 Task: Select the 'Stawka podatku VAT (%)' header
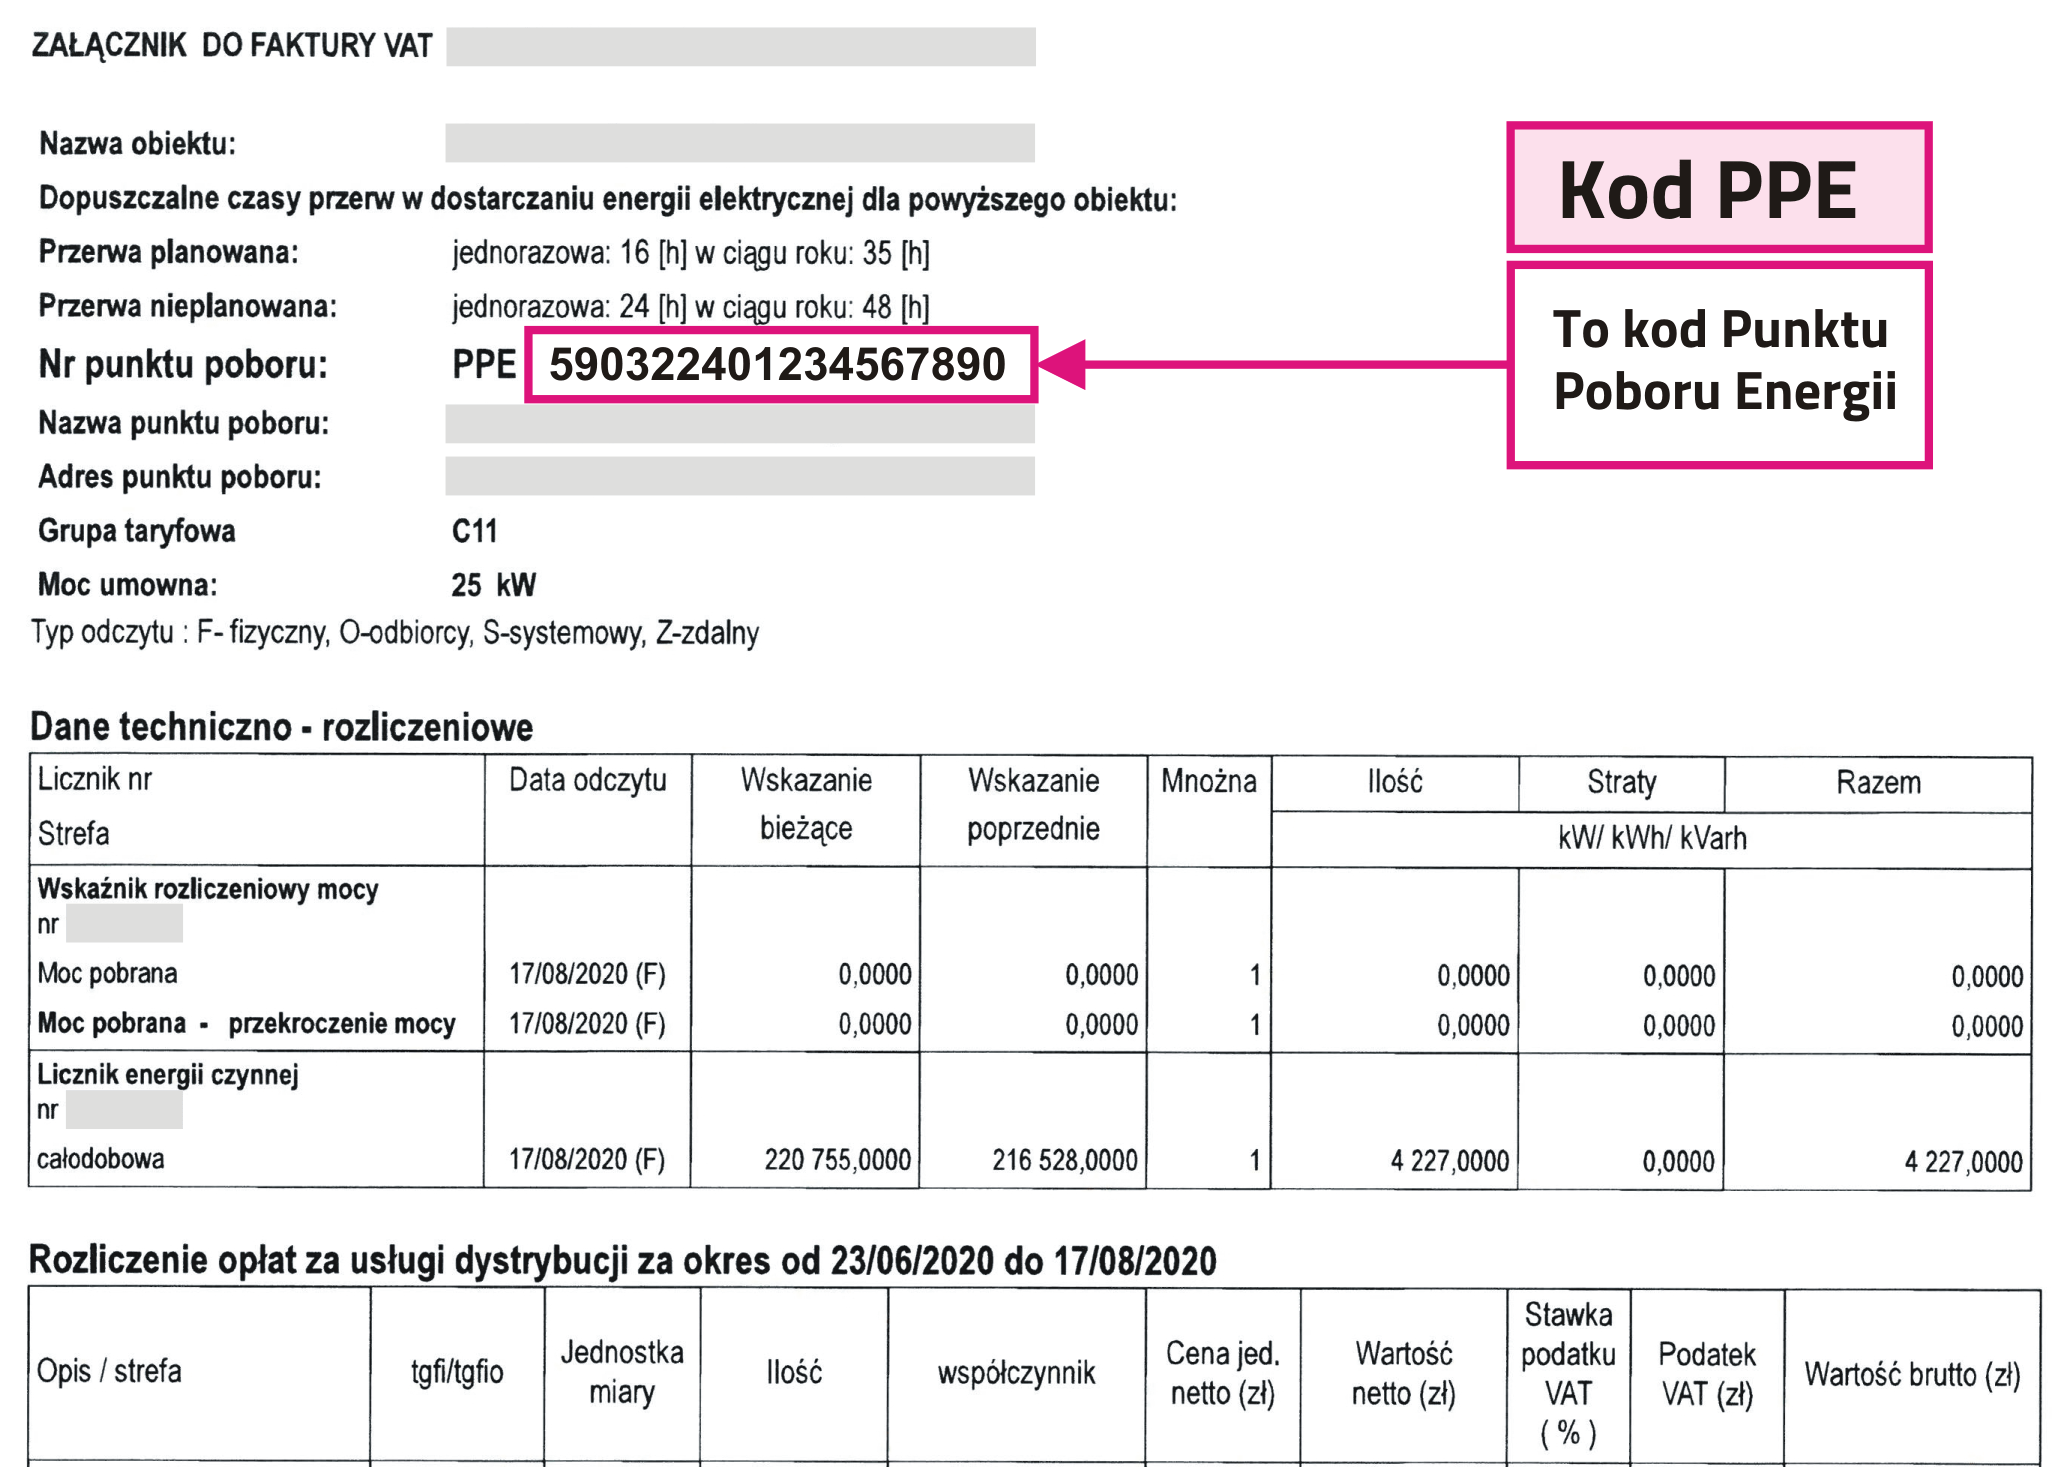coord(1568,1373)
